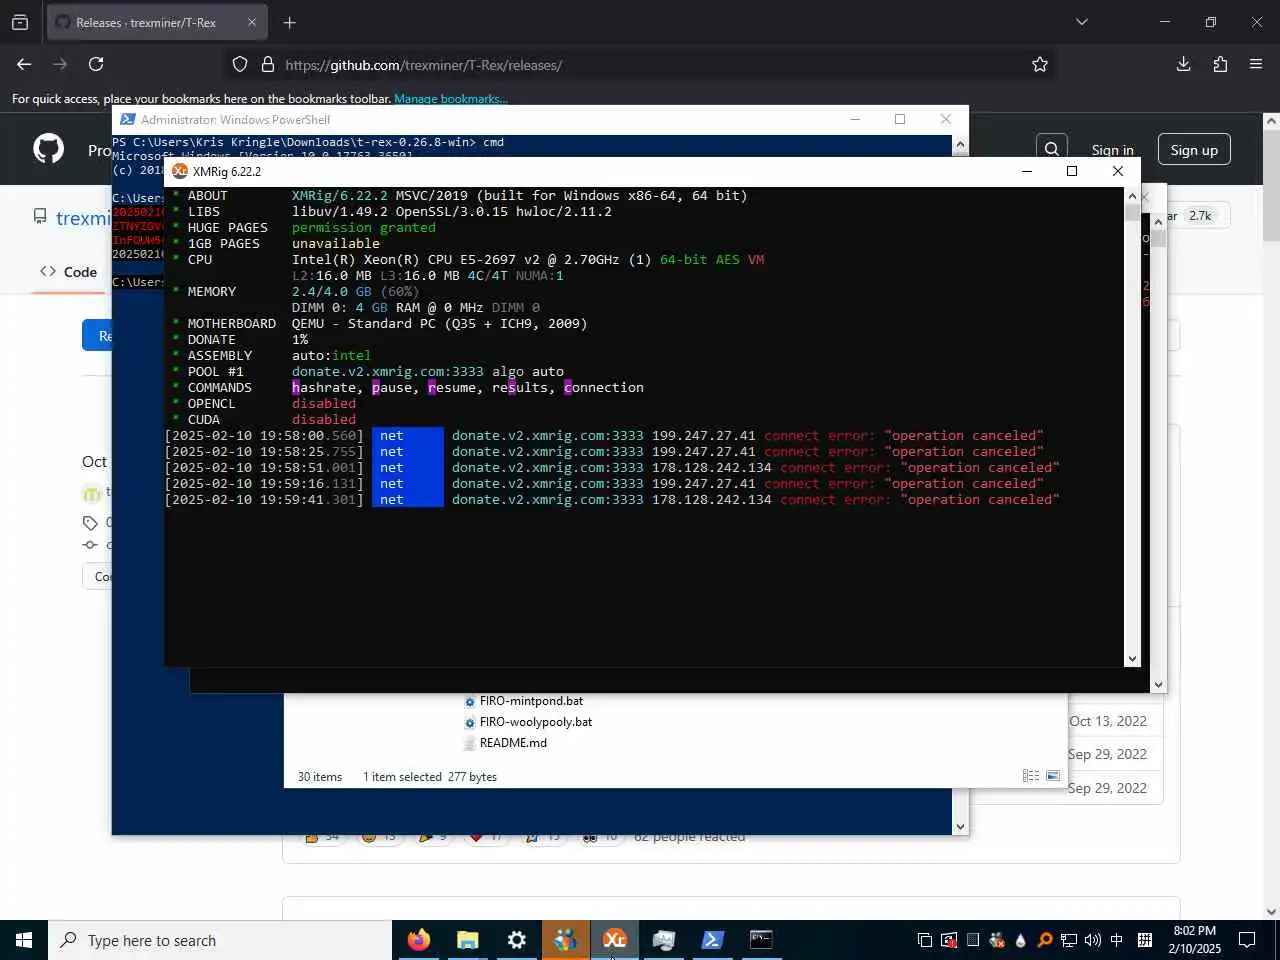
Task: Click XMRig console scroll down arrow
Action: coord(1132,659)
